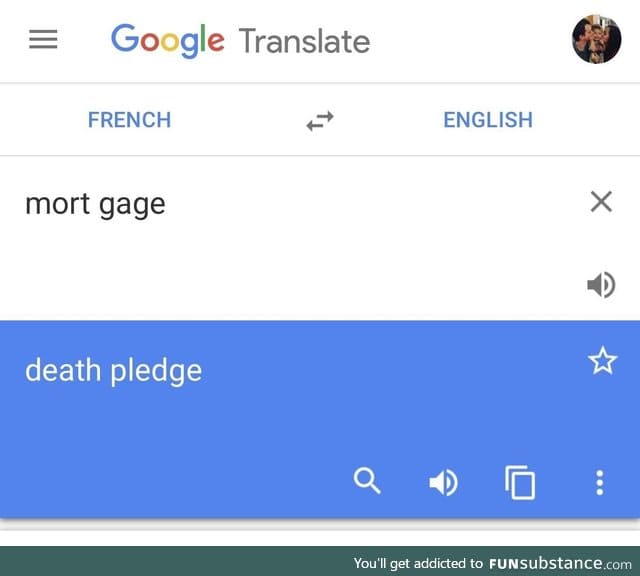The width and height of the screenshot is (640, 576).
Task: Tap the blue translation result card
Action: [x=320, y=419]
